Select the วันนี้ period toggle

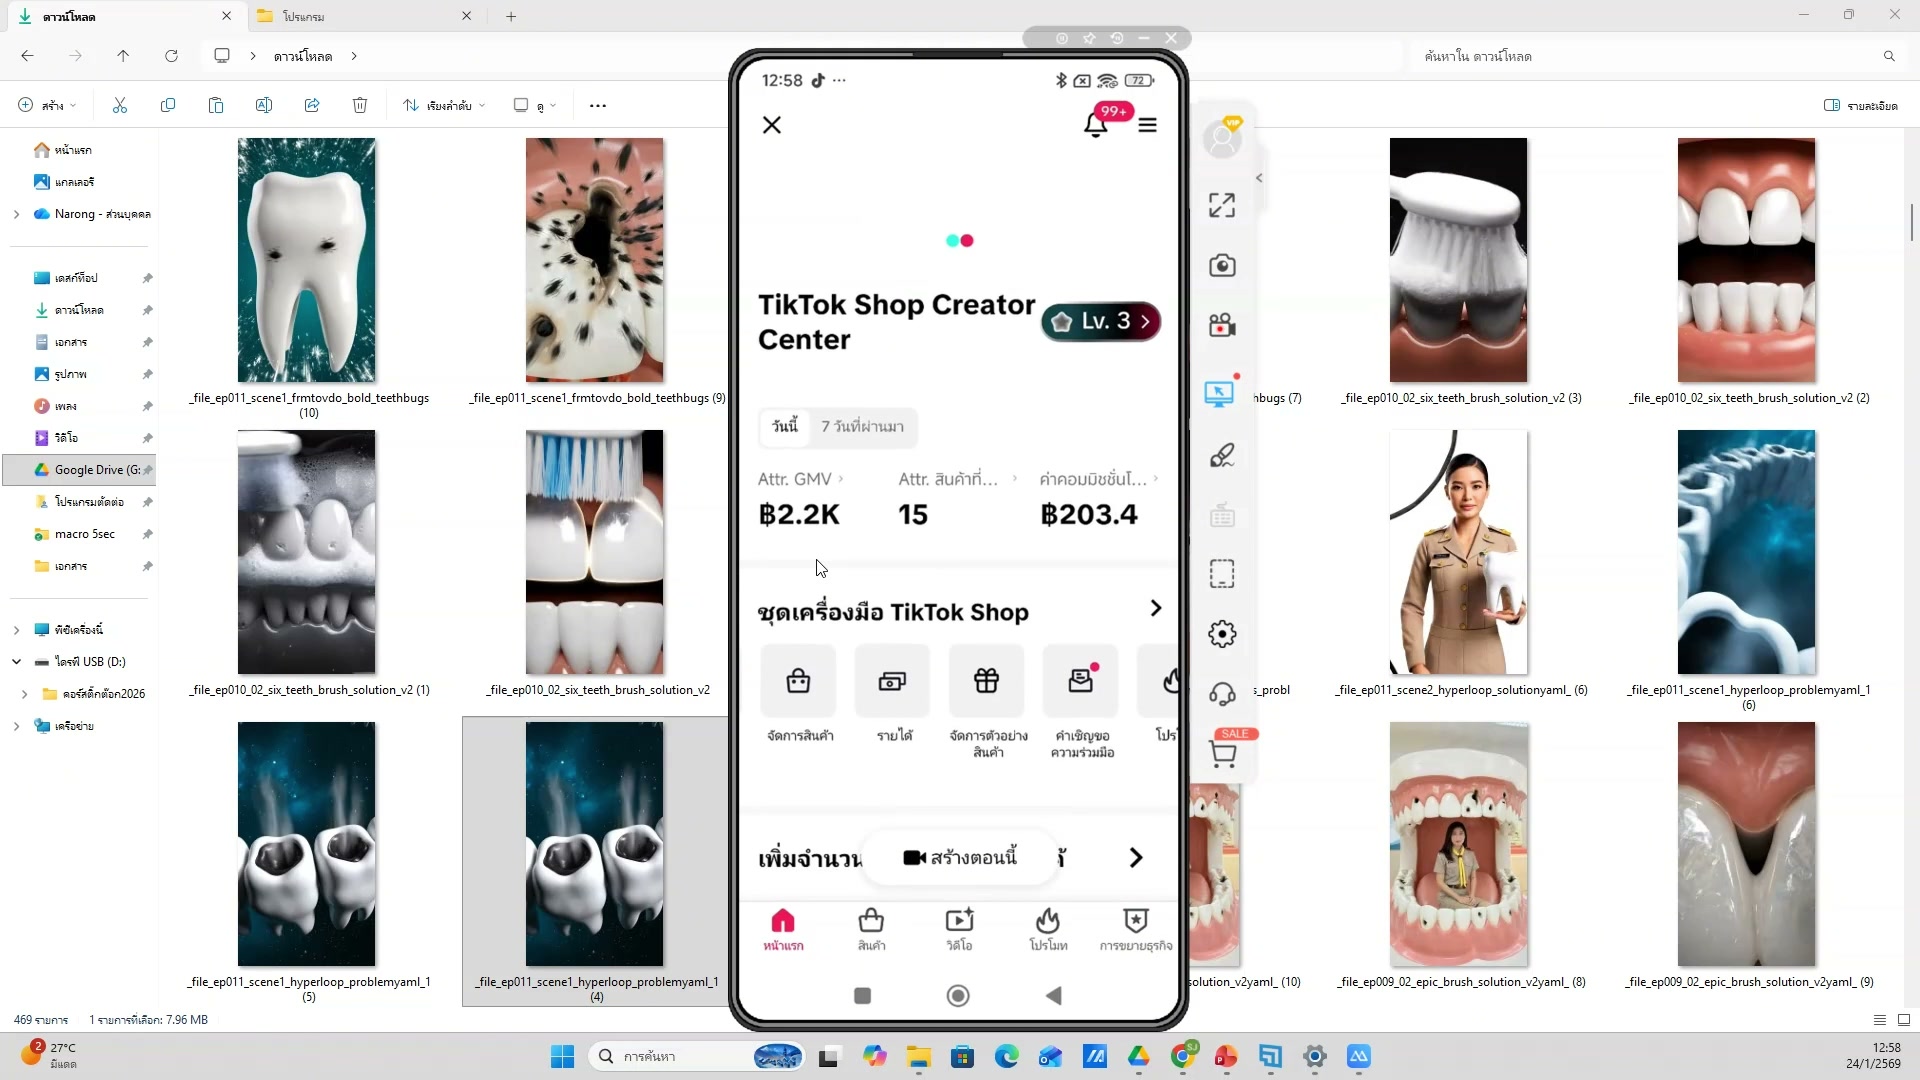pos(785,427)
